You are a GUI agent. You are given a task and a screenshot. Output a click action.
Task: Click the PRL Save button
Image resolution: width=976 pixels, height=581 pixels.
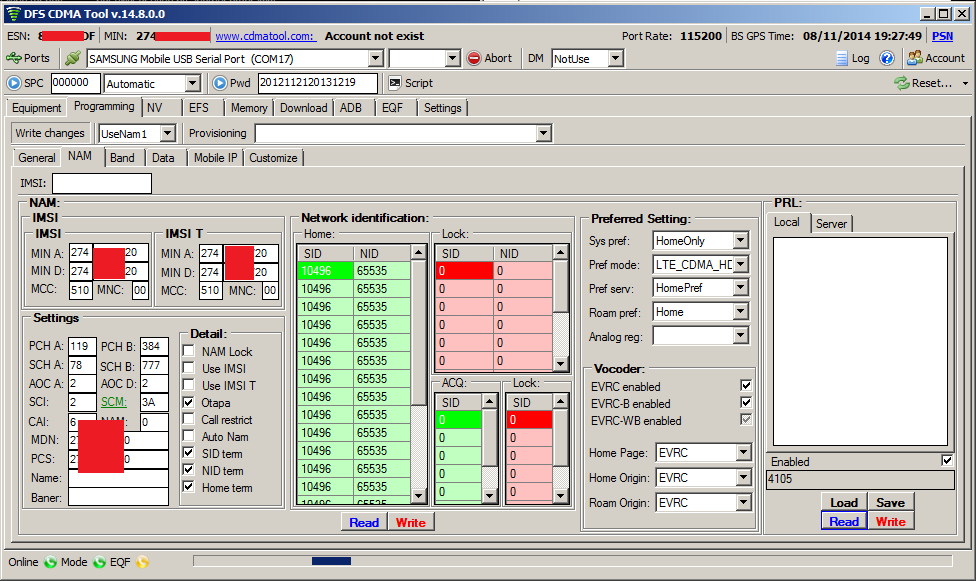(x=891, y=503)
